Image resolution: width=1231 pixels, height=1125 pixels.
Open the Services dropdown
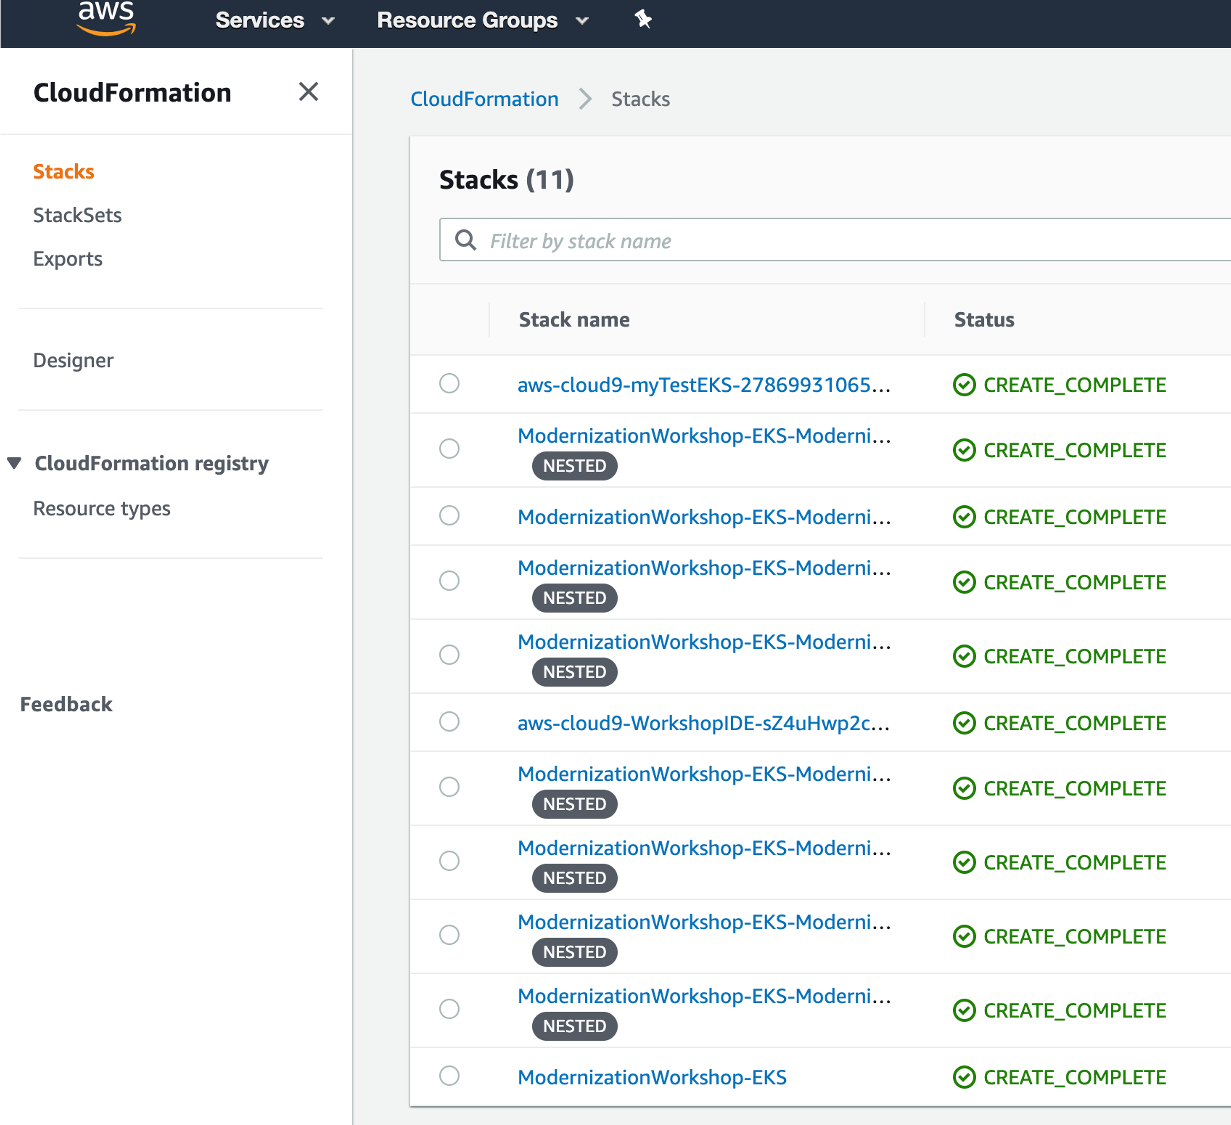pos(275,20)
